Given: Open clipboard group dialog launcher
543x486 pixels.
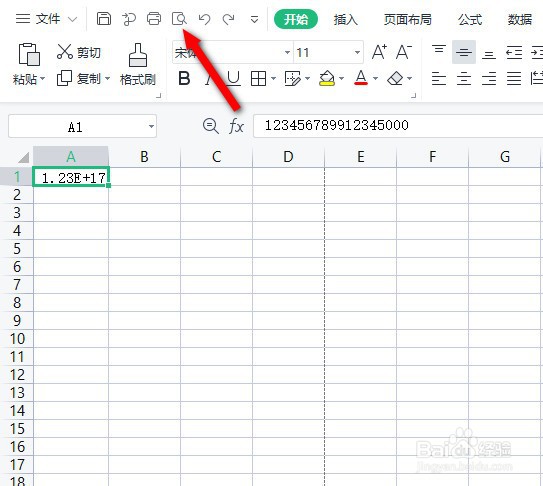Looking at the screenshot, I should pos(159,96).
